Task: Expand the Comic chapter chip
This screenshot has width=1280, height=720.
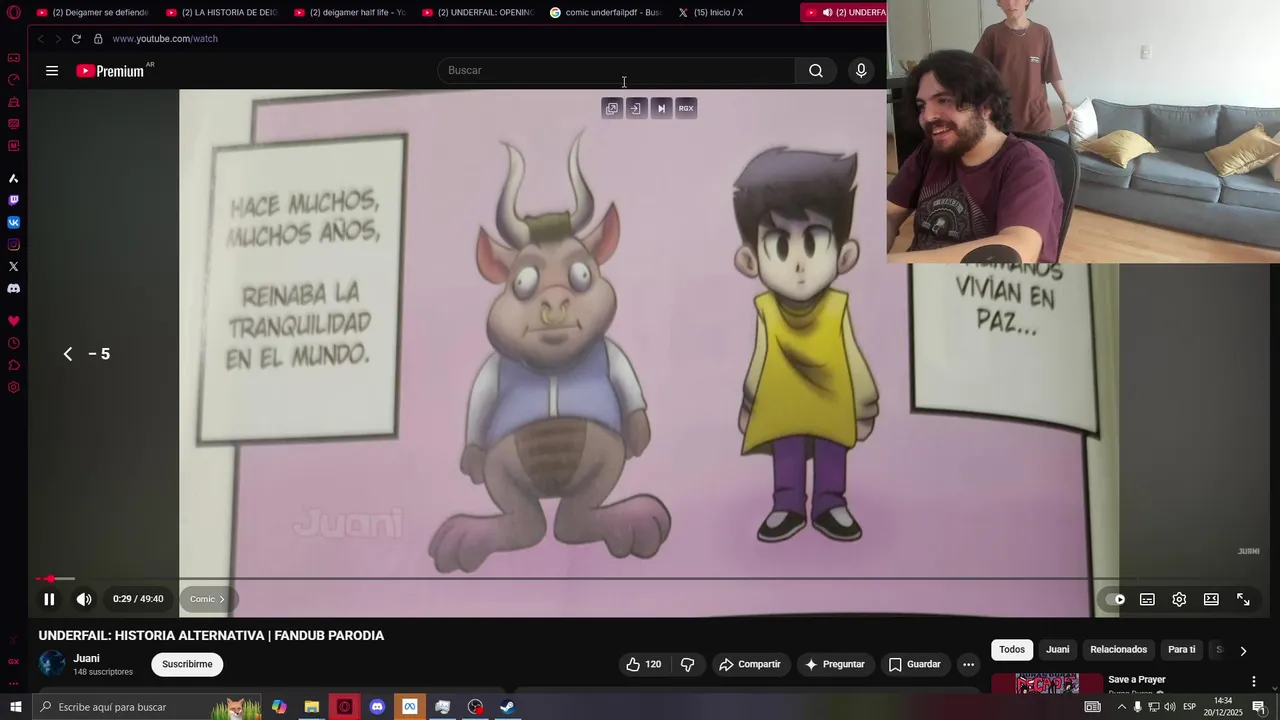Action: [208, 599]
